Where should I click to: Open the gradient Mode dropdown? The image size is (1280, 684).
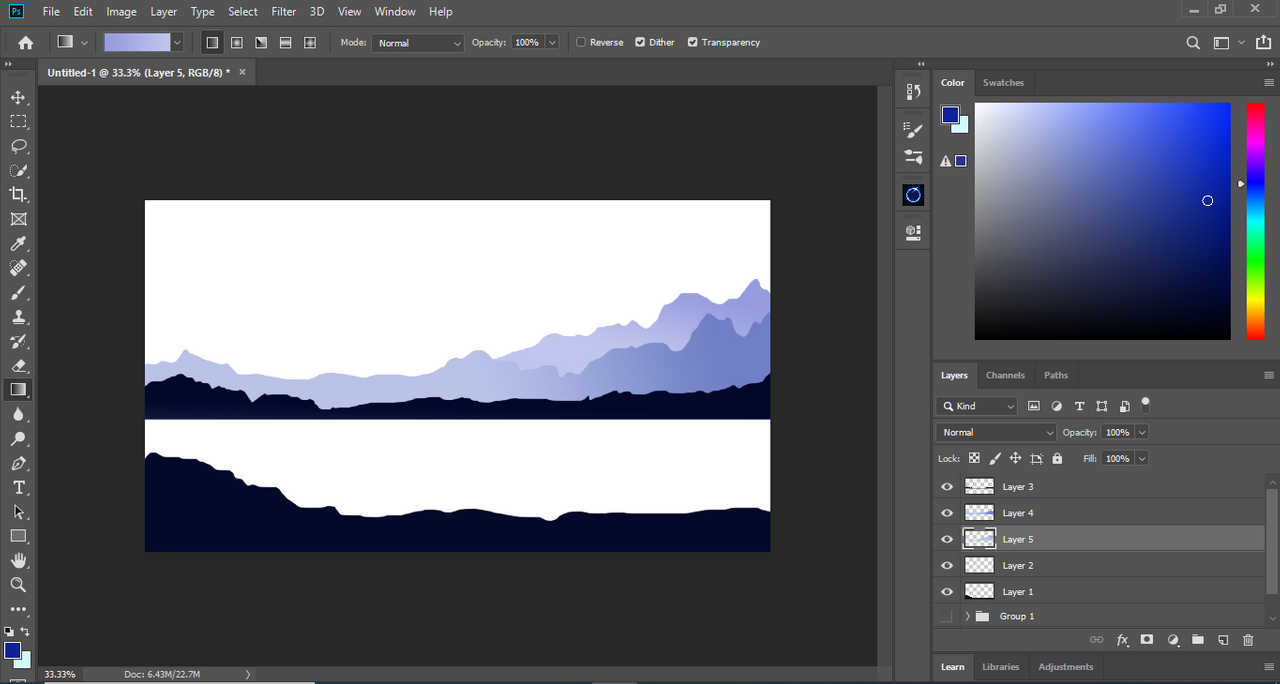click(x=418, y=43)
